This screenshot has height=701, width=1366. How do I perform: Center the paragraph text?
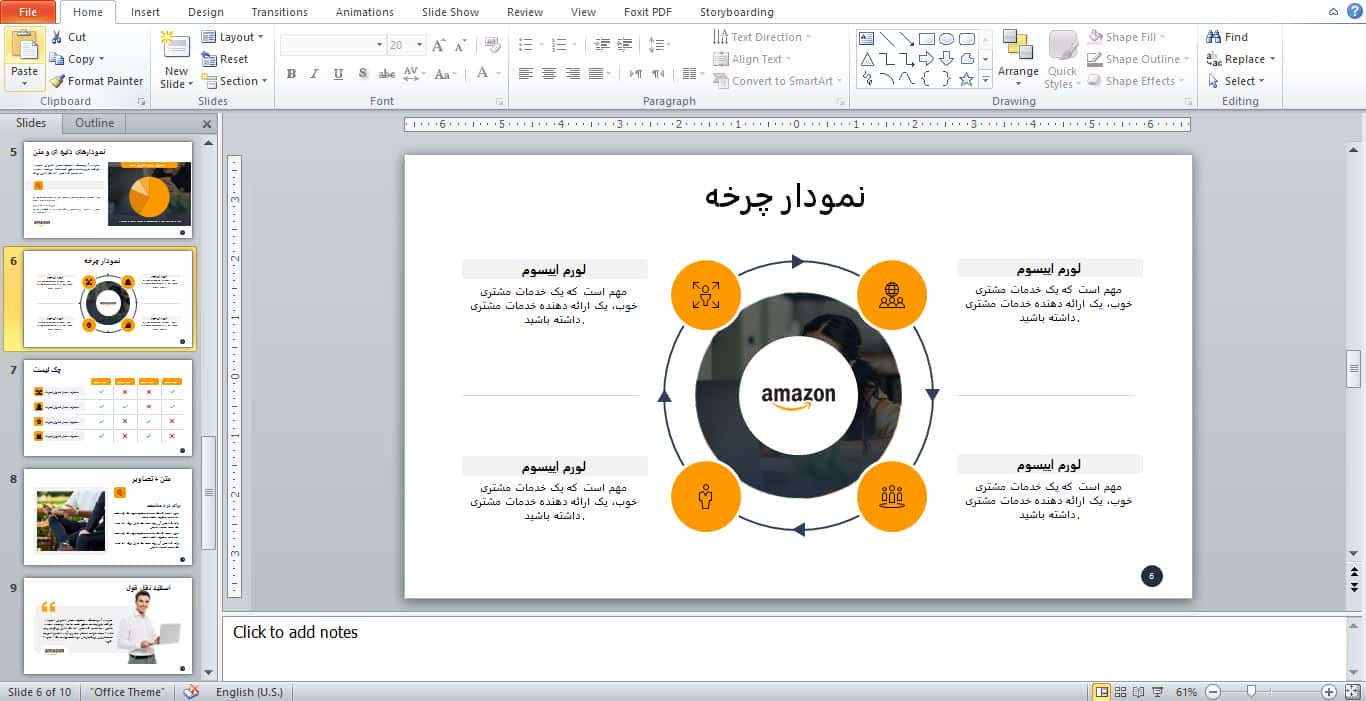(x=549, y=73)
